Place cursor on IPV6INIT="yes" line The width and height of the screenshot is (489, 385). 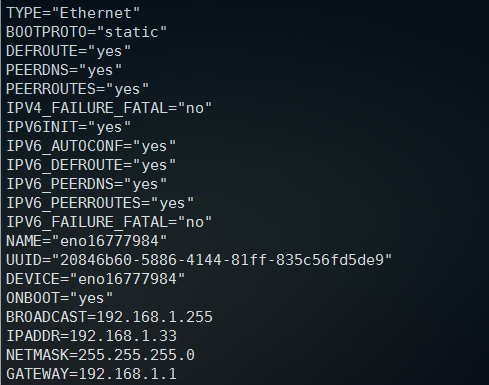click(x=68, y=127)
